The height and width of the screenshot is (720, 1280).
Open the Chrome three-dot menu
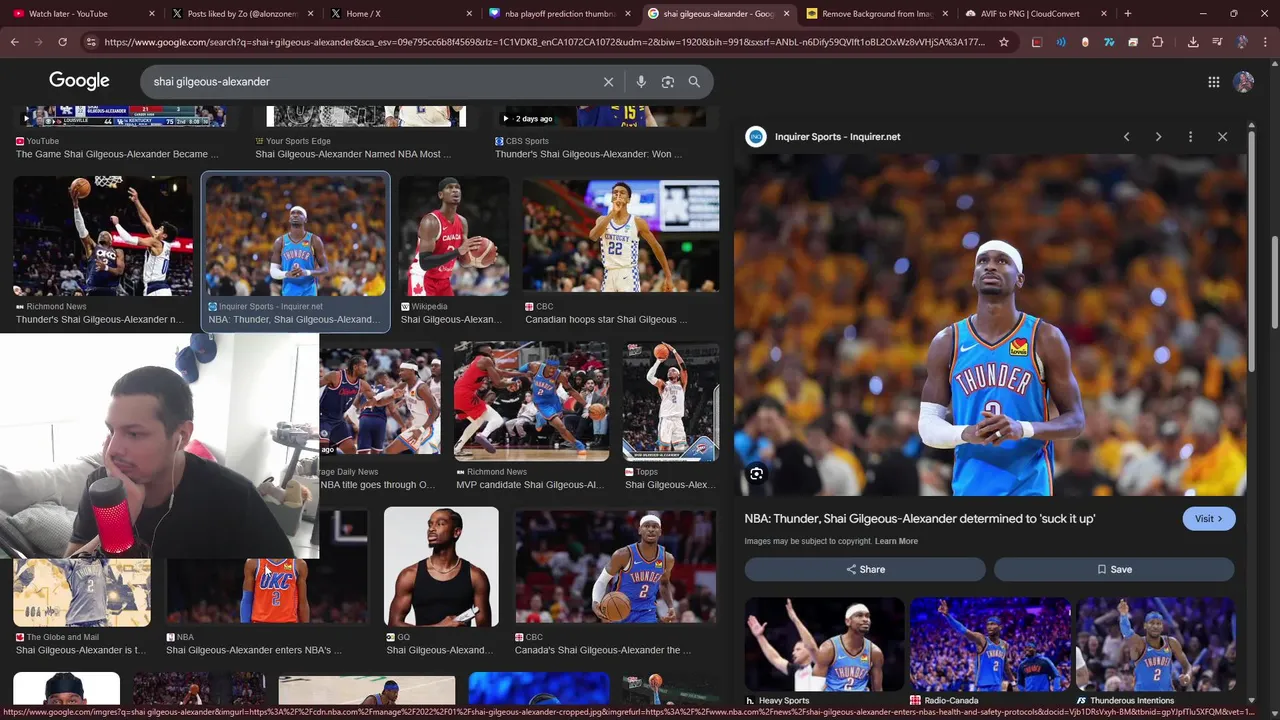point(1265,42)
